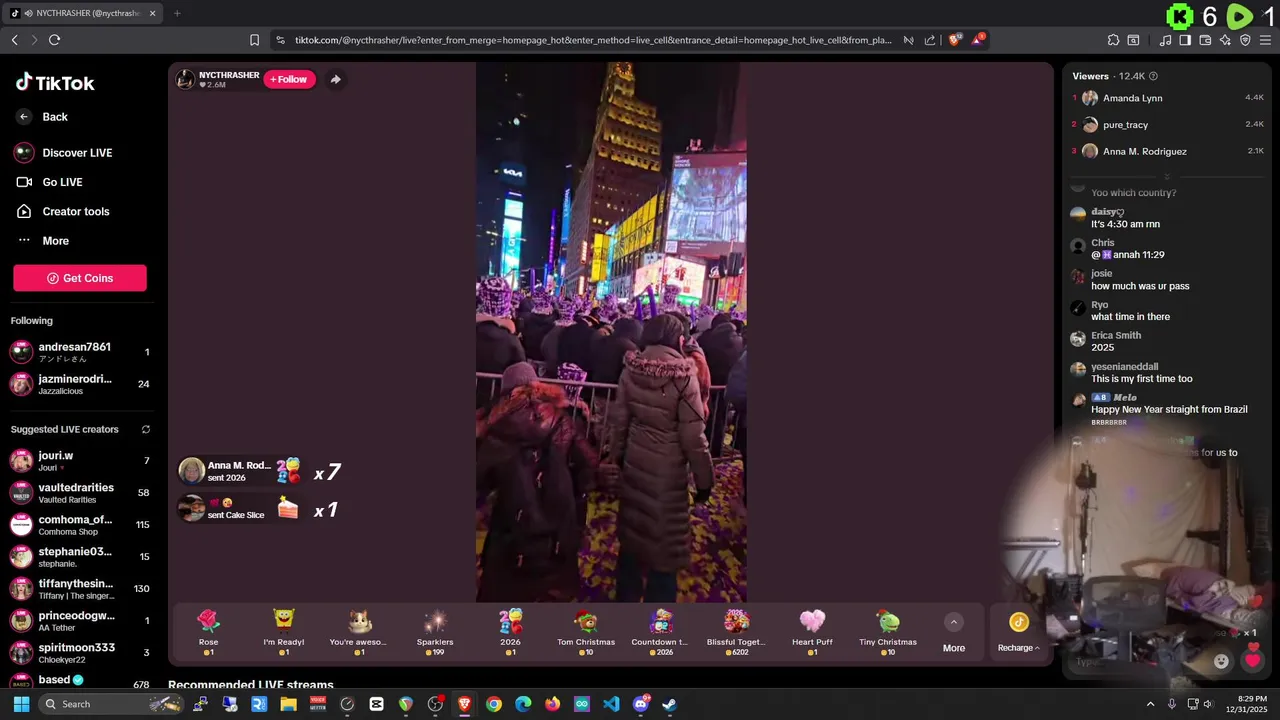This screenshot has width=1280, height=720.
Task: Send the Tom Christmas gift
Action: point(586,632)
